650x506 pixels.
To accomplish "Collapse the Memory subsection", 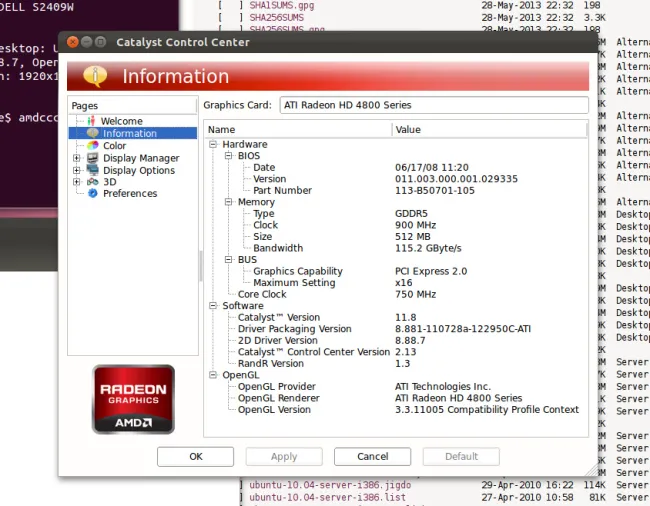I will click(228, 202).
